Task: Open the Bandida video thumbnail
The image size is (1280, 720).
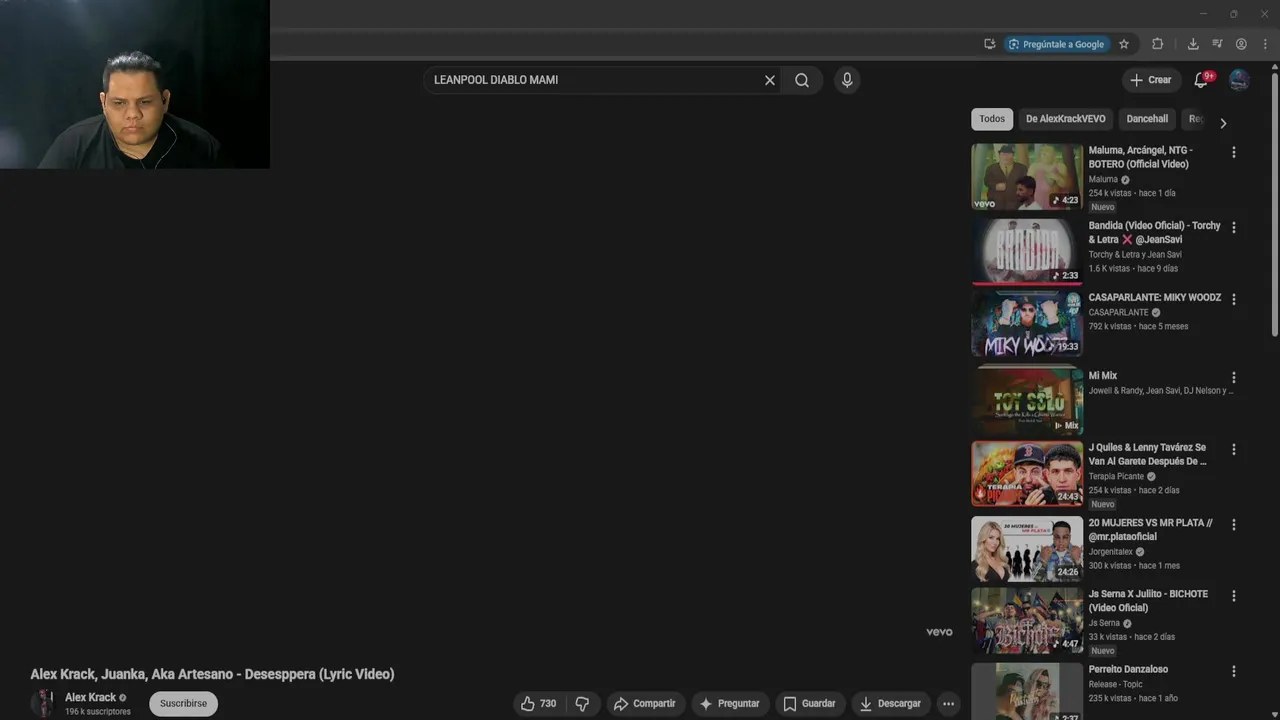Action: click(x=1027, y=251)
